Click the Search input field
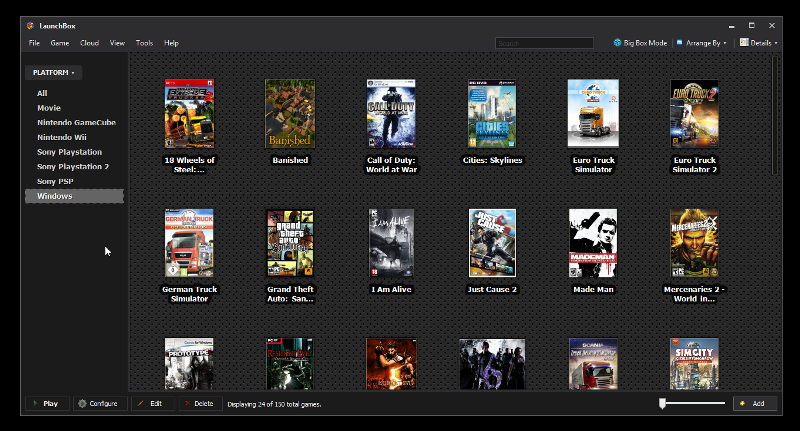 [544, 43]
